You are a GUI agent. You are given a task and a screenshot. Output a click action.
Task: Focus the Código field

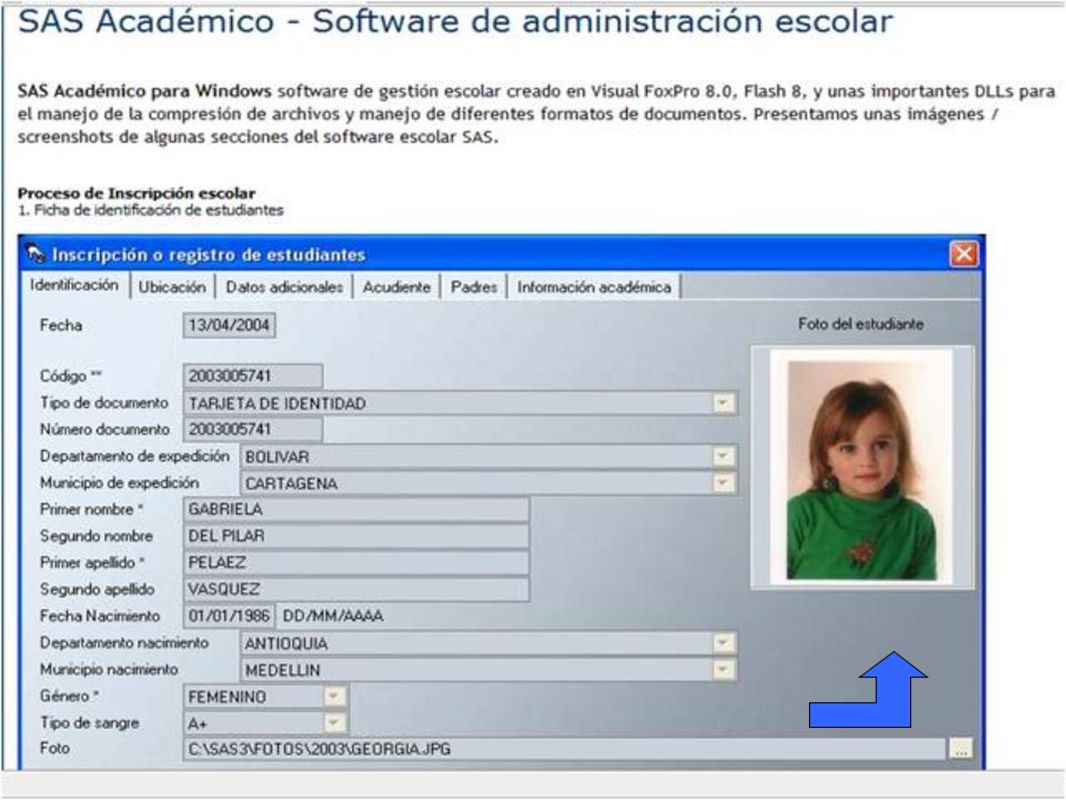[253, 376]
